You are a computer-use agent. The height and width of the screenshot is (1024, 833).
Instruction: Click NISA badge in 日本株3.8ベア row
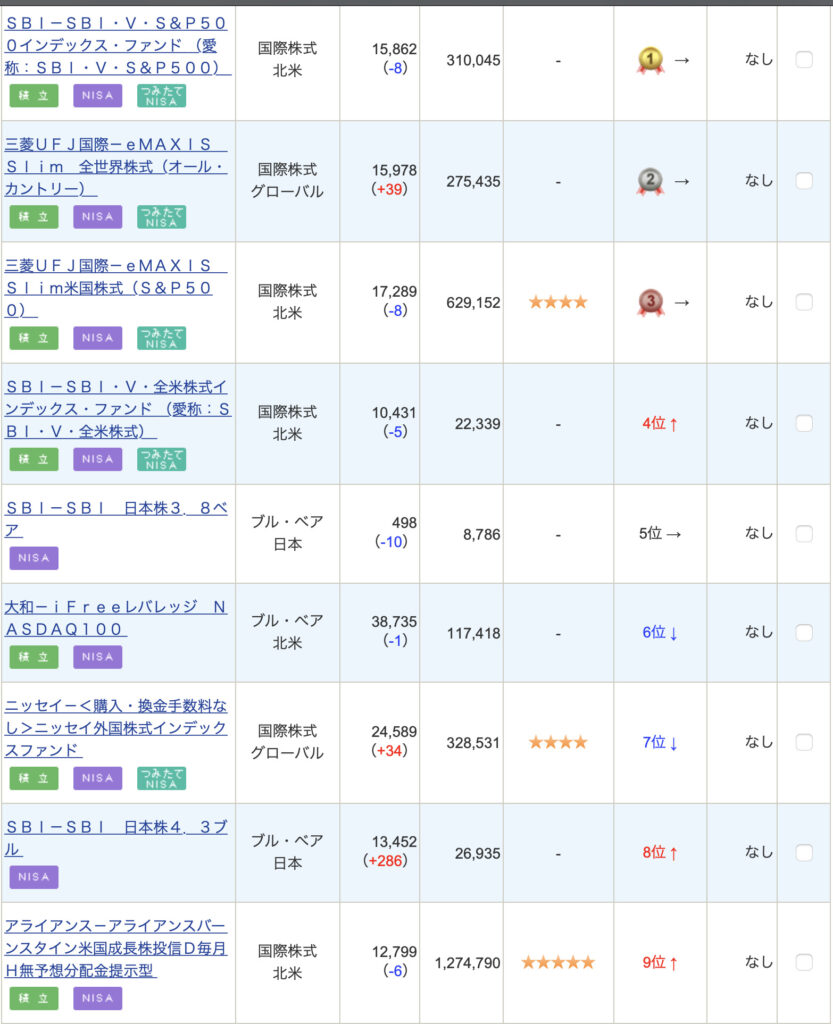pyautogui.click(x=34, y=558)
